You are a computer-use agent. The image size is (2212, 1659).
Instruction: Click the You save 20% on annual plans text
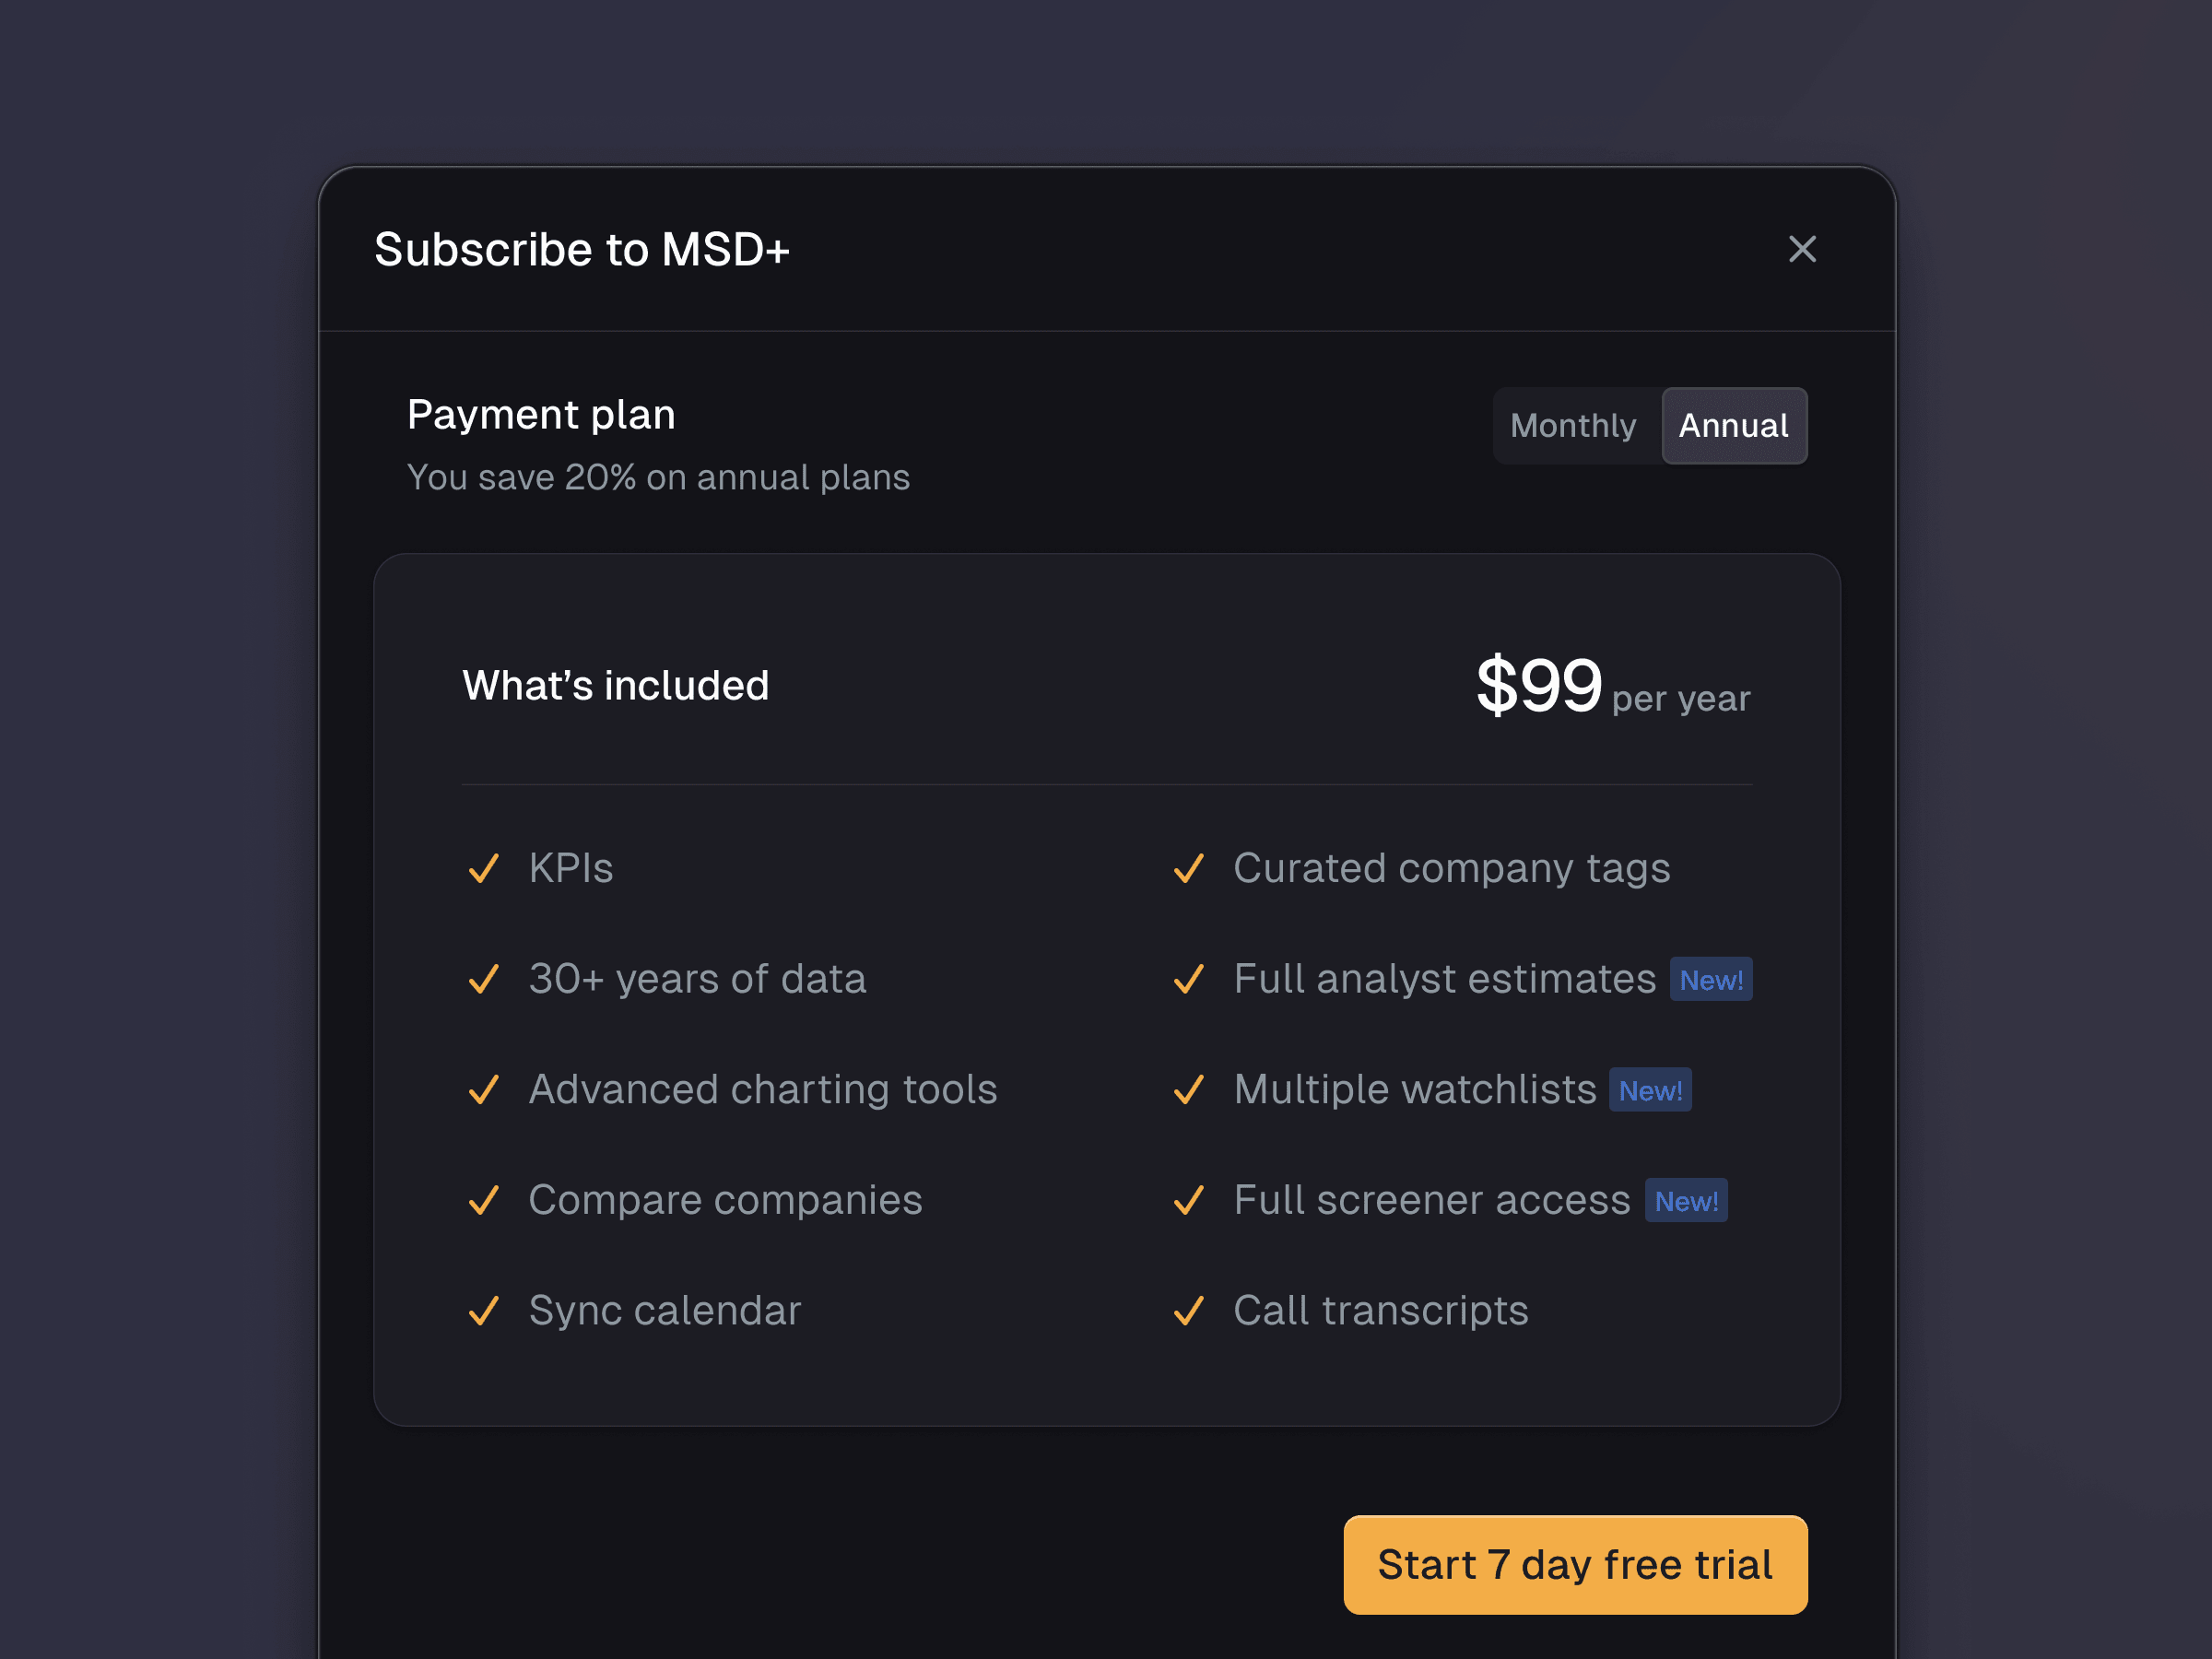(x=658, y=478)
